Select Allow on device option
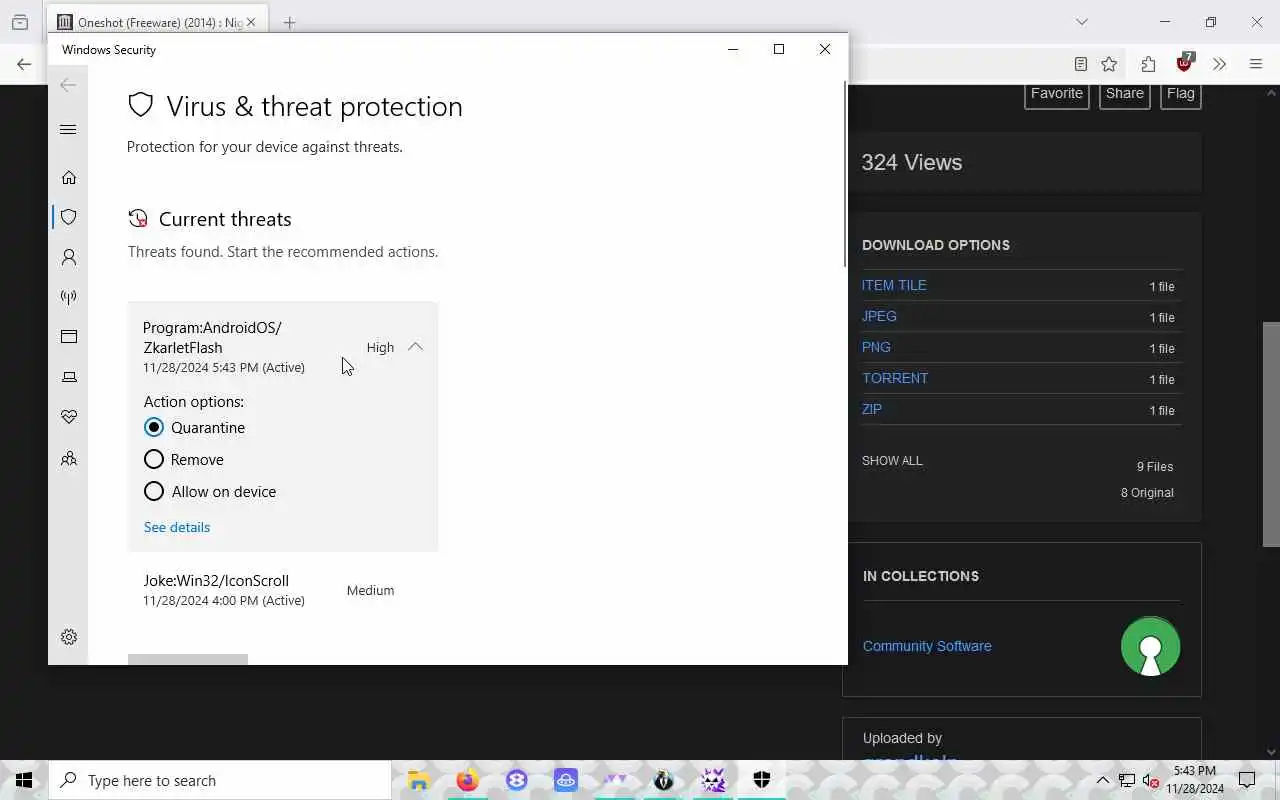The height and width of the screenshot is (800, 1280). pyautogui.click(x=210, y=491)
